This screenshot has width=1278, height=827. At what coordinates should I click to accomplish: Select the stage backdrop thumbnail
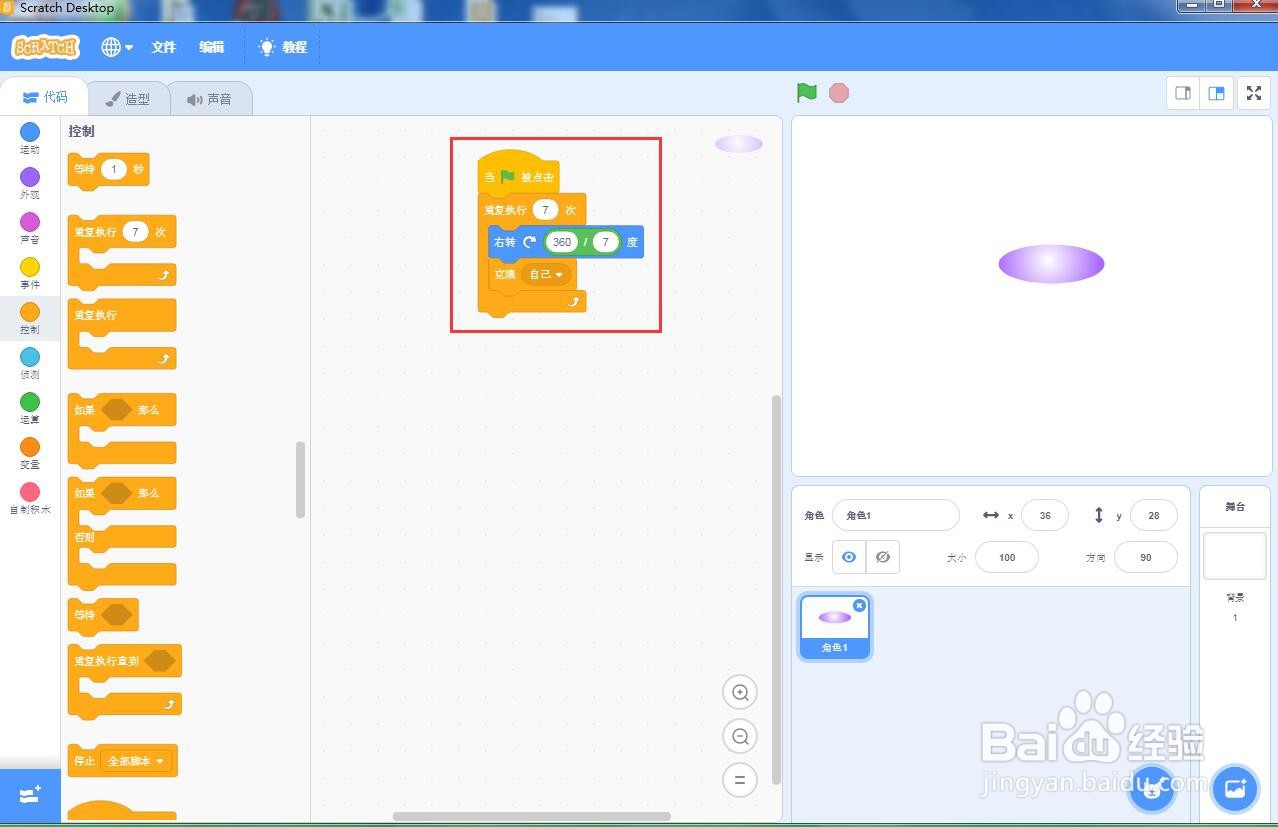(1235, 555)
